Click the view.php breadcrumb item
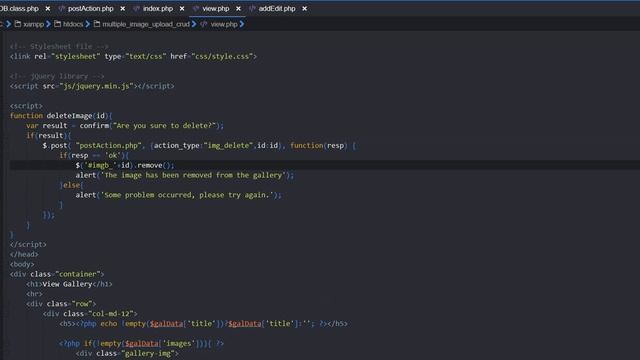This screenshot has width=640, height=360. point(224,24)
